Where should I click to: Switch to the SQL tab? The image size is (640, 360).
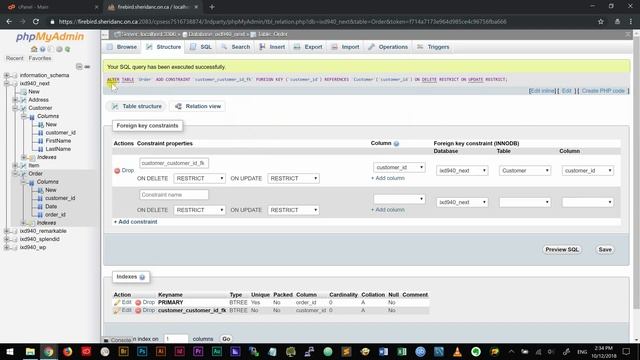pyautogui.click(x=201, y=47)
